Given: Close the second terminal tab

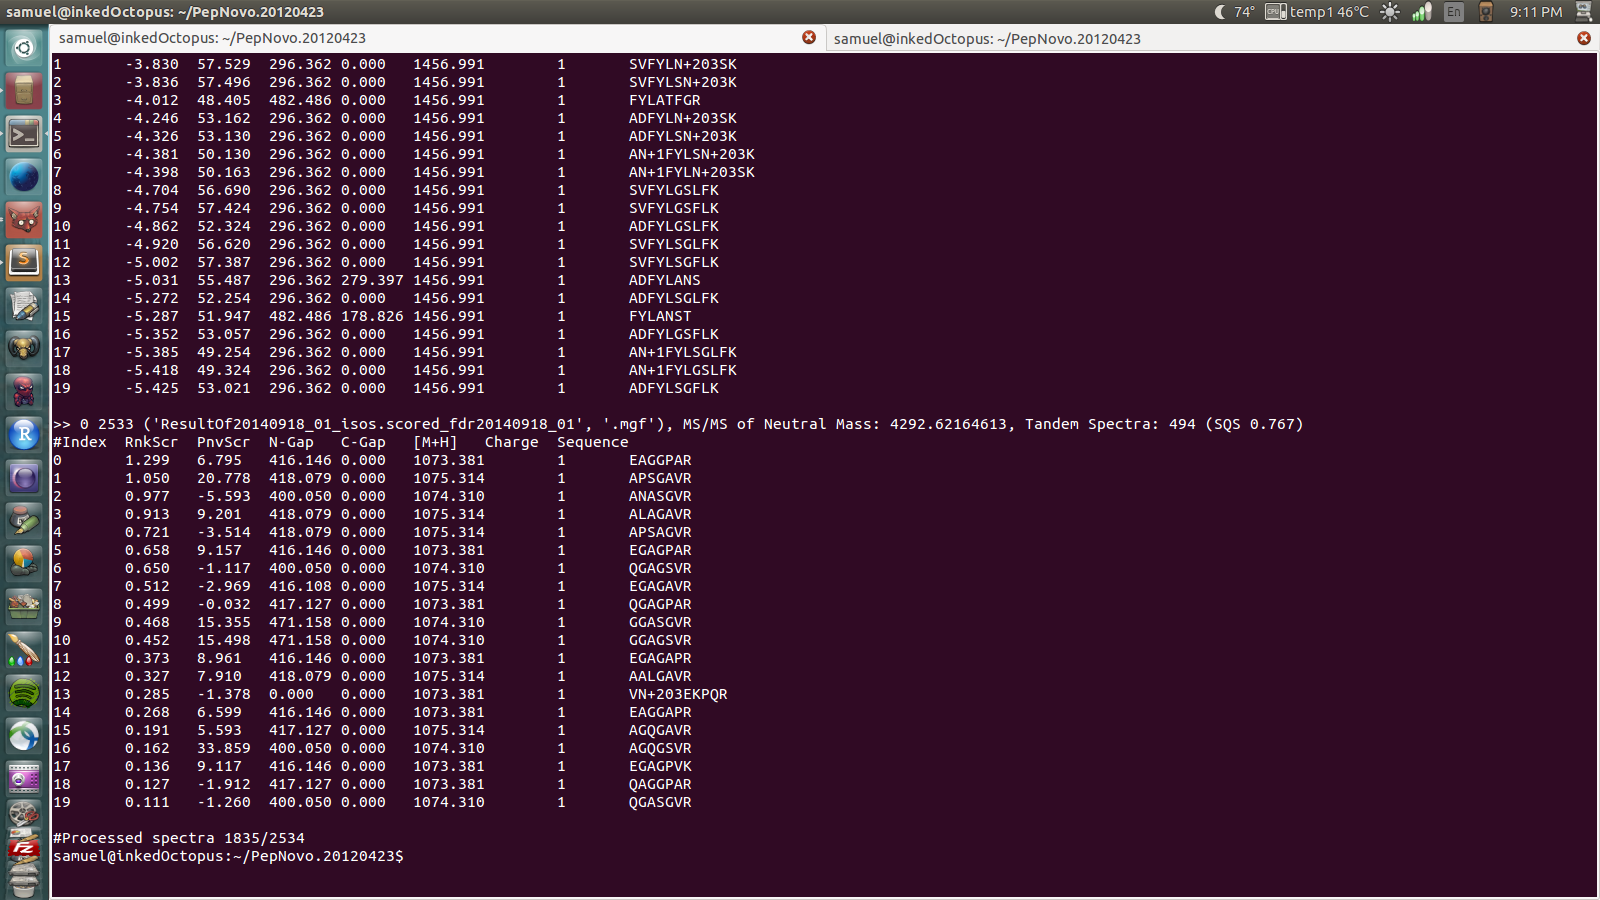Looking at the screenshot, I should (1584, 38).
